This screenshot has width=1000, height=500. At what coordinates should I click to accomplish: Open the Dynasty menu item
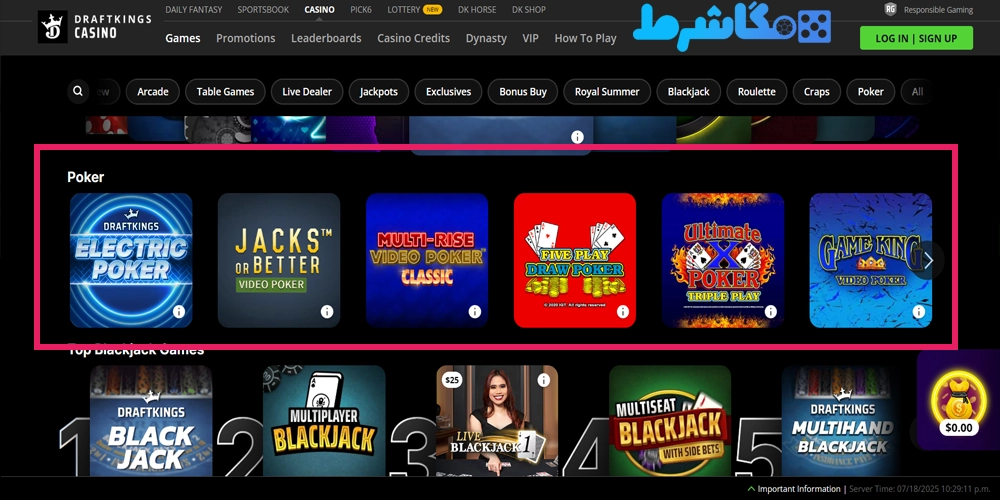(x=486, y=38)
